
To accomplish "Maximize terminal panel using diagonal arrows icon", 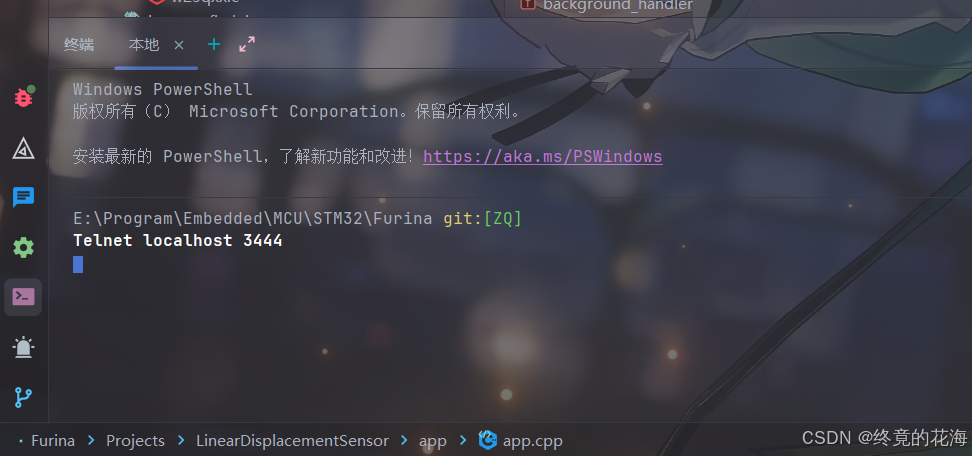I will coord(247,44).
